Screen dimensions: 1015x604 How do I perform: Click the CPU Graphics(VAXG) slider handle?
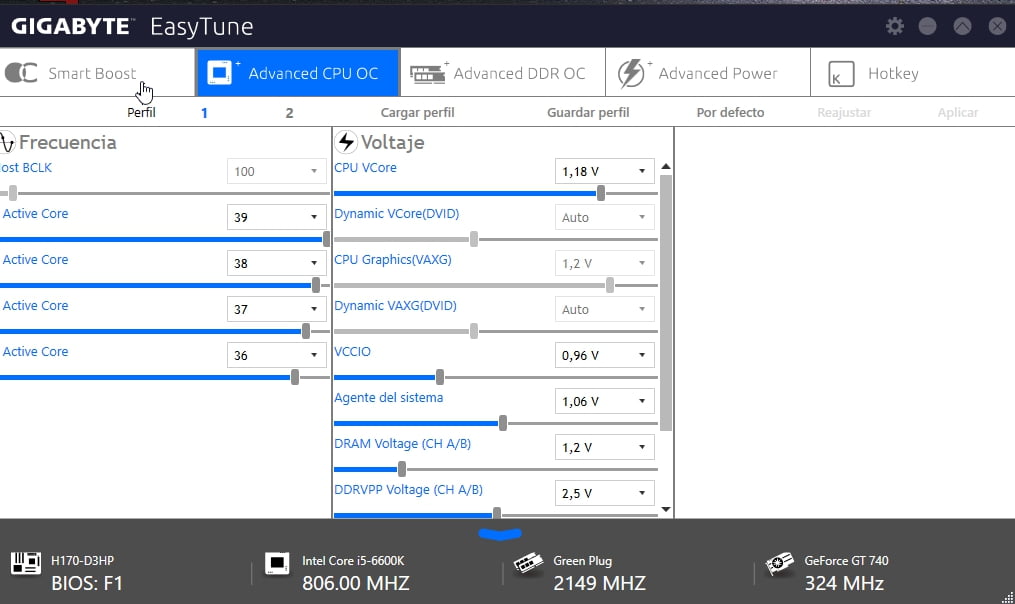point(610,285)
